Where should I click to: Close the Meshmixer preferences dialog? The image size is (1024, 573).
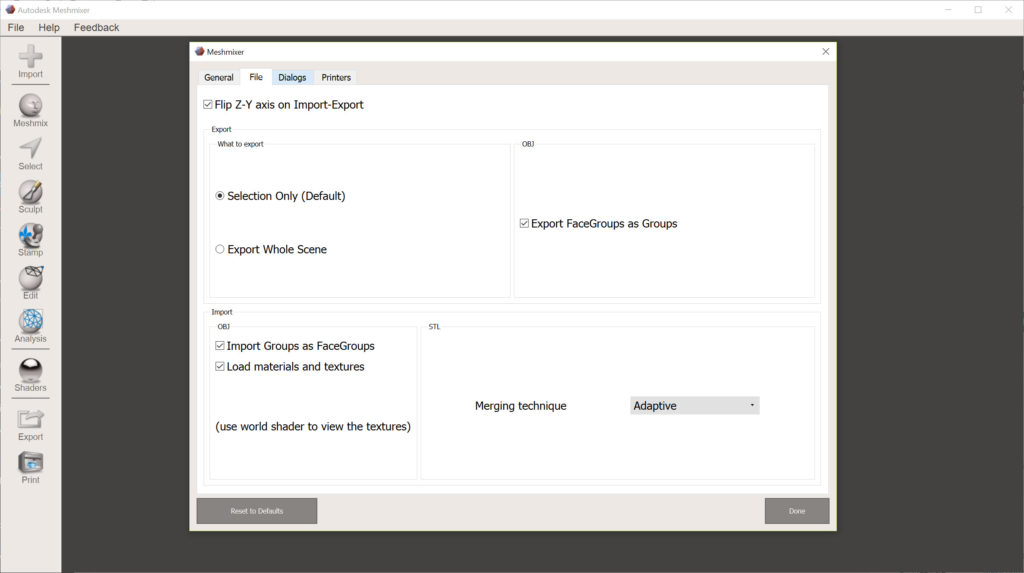coord(825,52)
